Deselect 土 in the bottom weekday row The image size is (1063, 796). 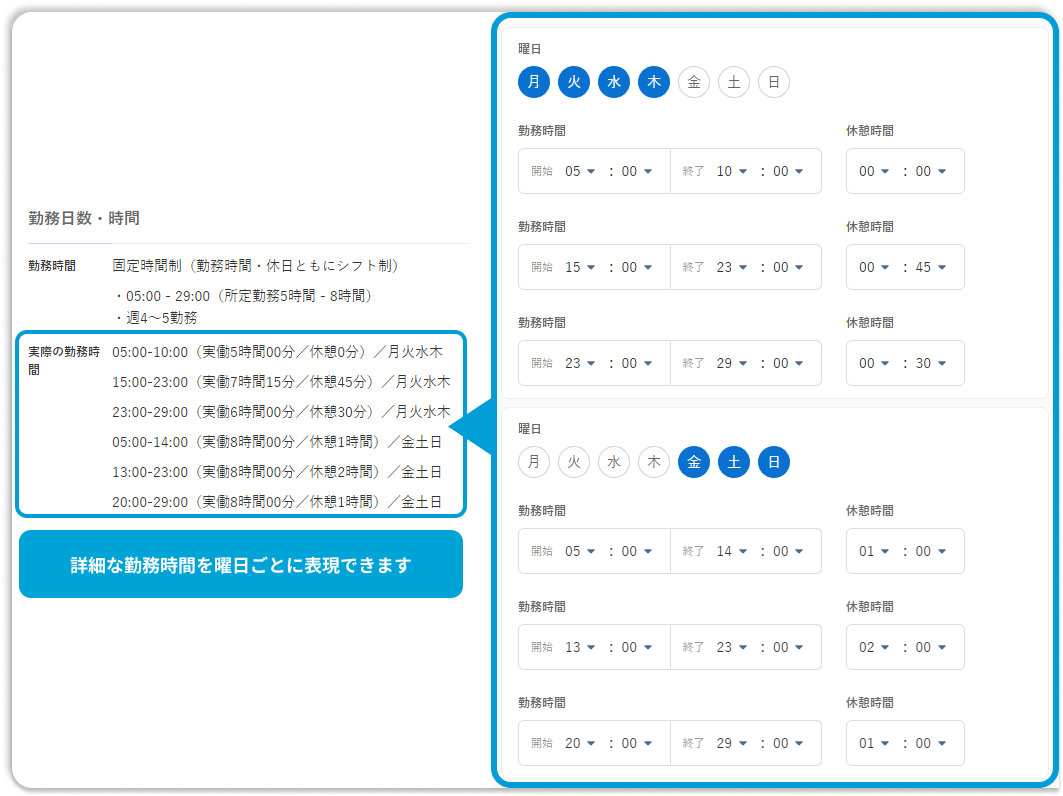point(734,462)
